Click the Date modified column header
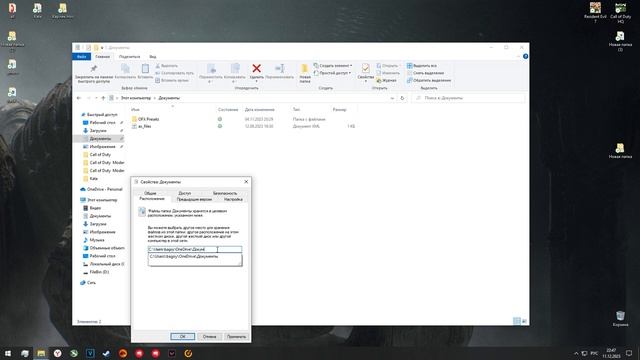This screenshot has width=640, height=360. click(260, 109)
